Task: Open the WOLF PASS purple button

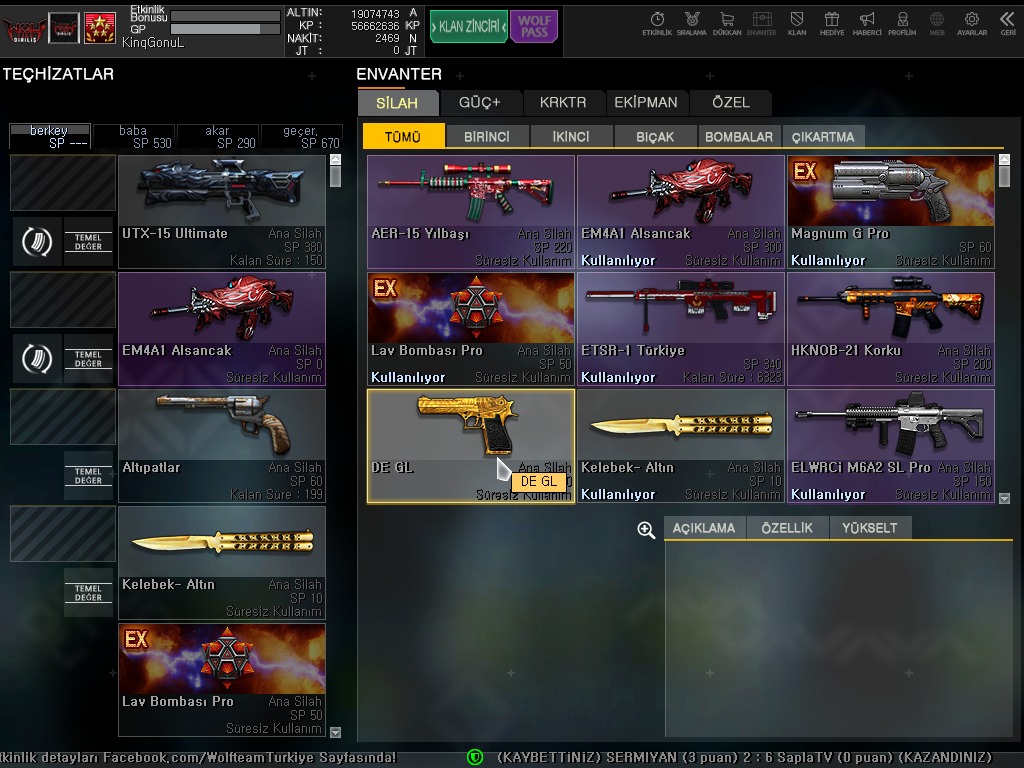Action: pyautogui.click(x=534, y=27)
